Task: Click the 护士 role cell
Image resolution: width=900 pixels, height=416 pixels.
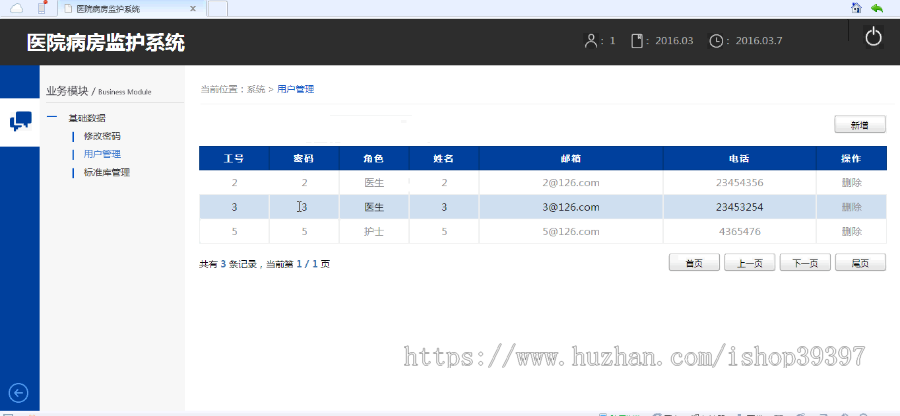Action: (x=374, y=232)
